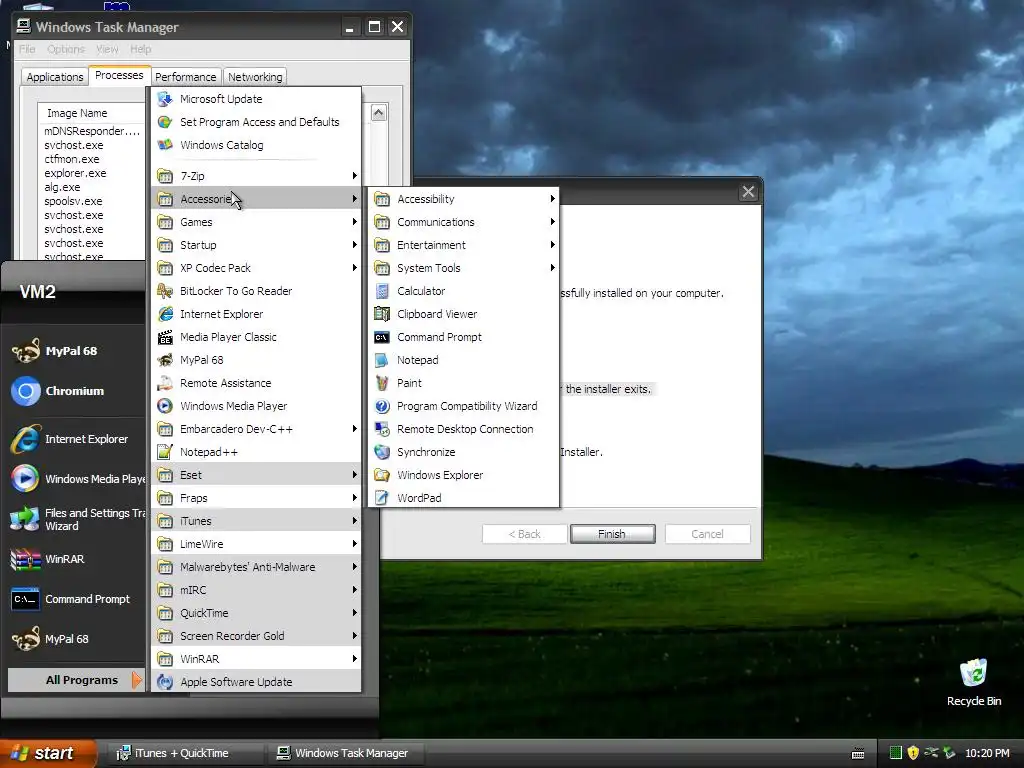Click All Programs in Start menu
1024x768 pixels.
coord(75,680)
